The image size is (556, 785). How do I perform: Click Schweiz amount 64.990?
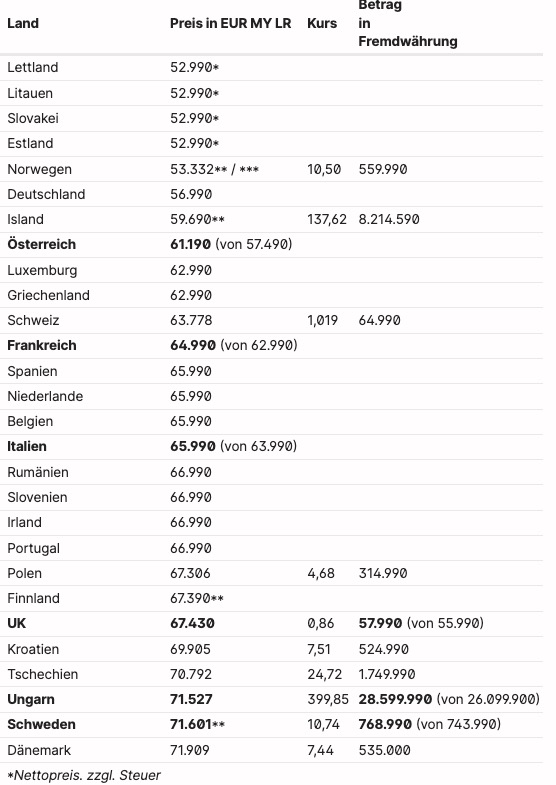(379, 320)
